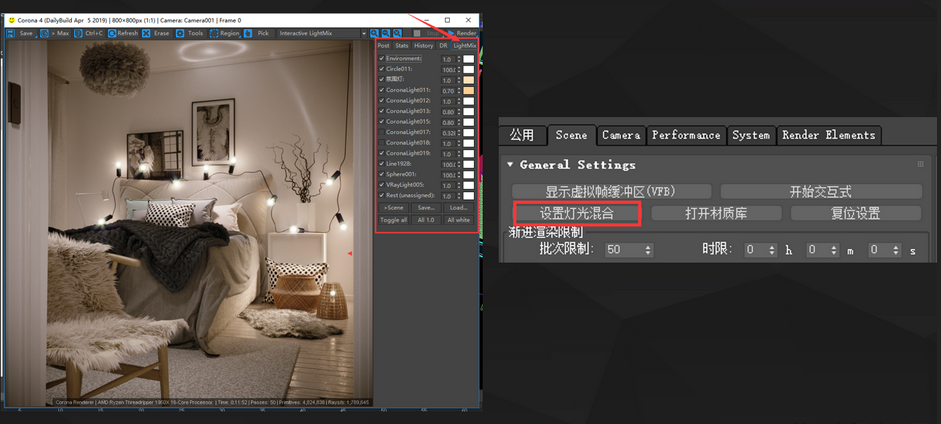Enable the CoronaLight017 checkbox
The height and width of the screenshot is (424, 941).
381,132
